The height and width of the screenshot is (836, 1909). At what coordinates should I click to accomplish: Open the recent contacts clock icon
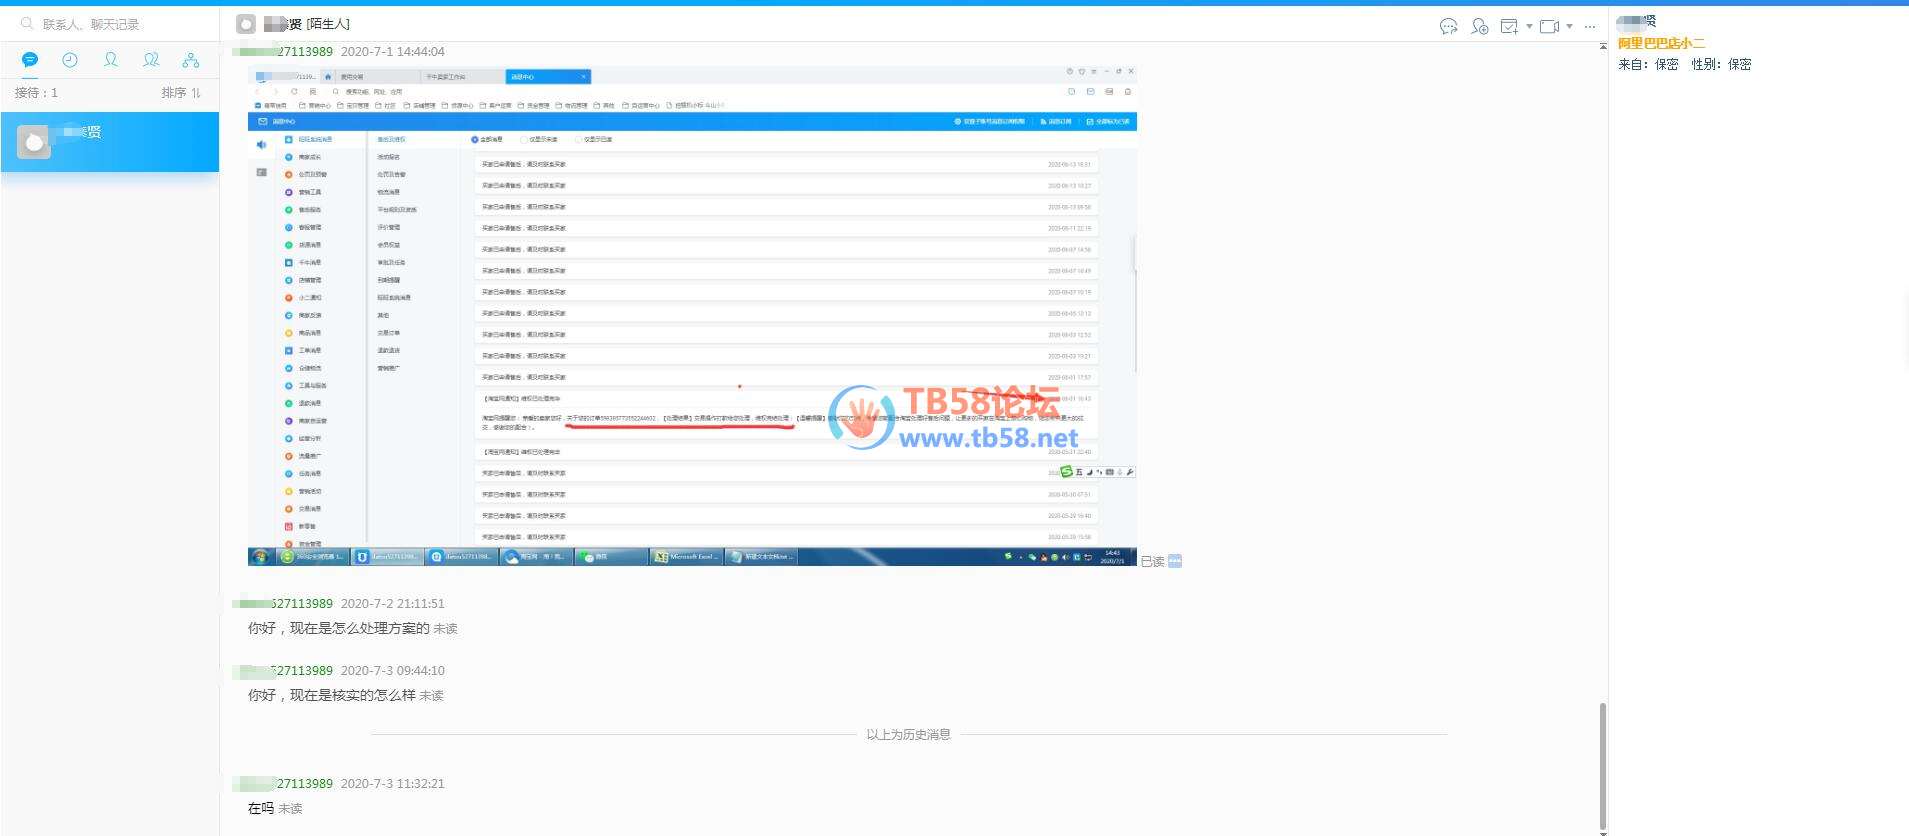point(70,60)
